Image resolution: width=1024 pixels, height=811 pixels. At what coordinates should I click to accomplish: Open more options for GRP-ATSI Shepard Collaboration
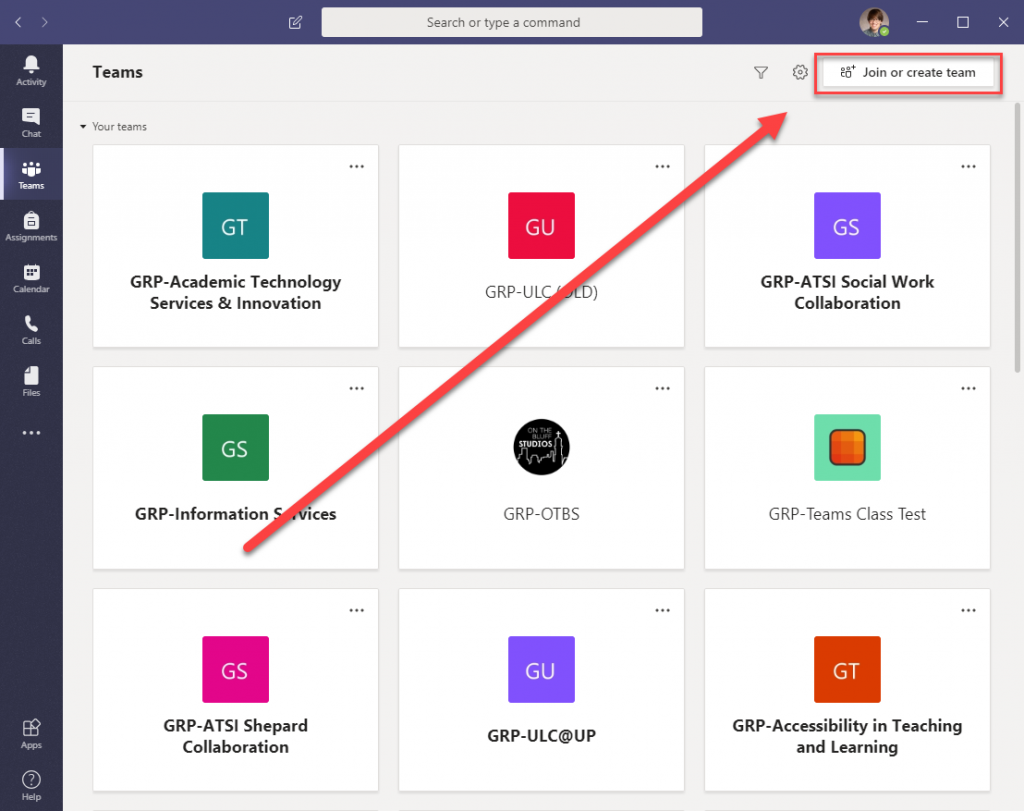[357, 611]
